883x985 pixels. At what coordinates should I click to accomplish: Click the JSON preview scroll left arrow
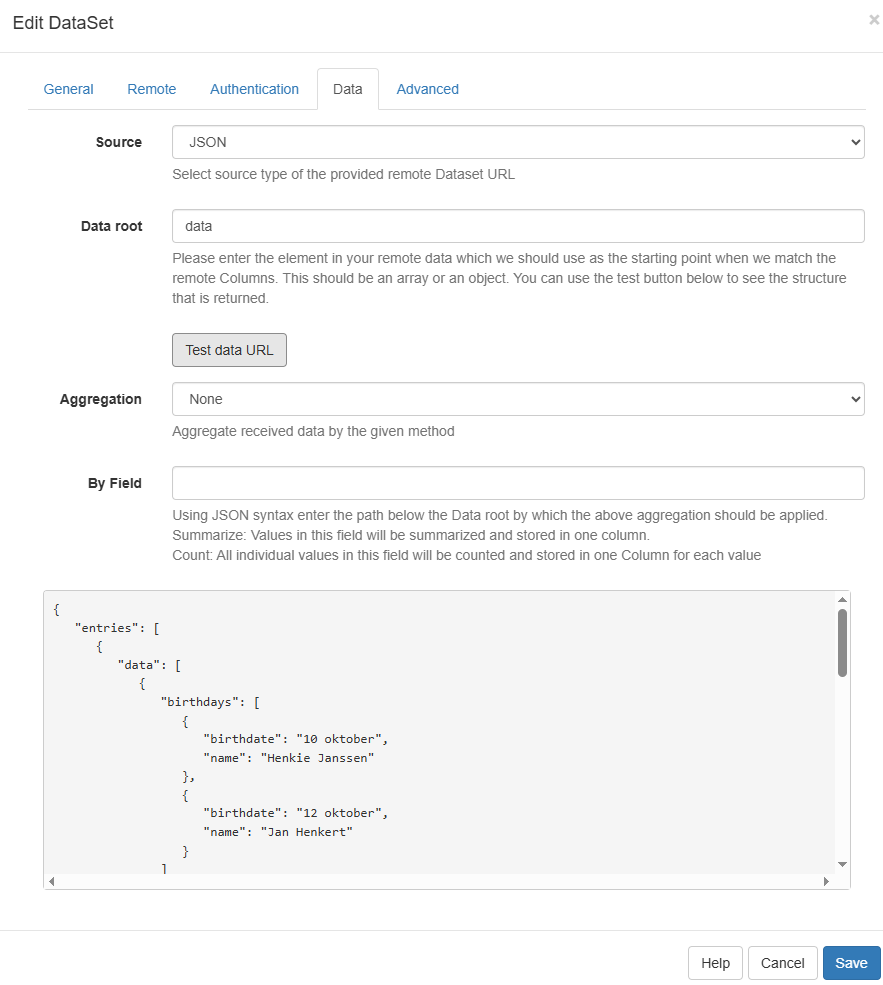coord(52,881)
